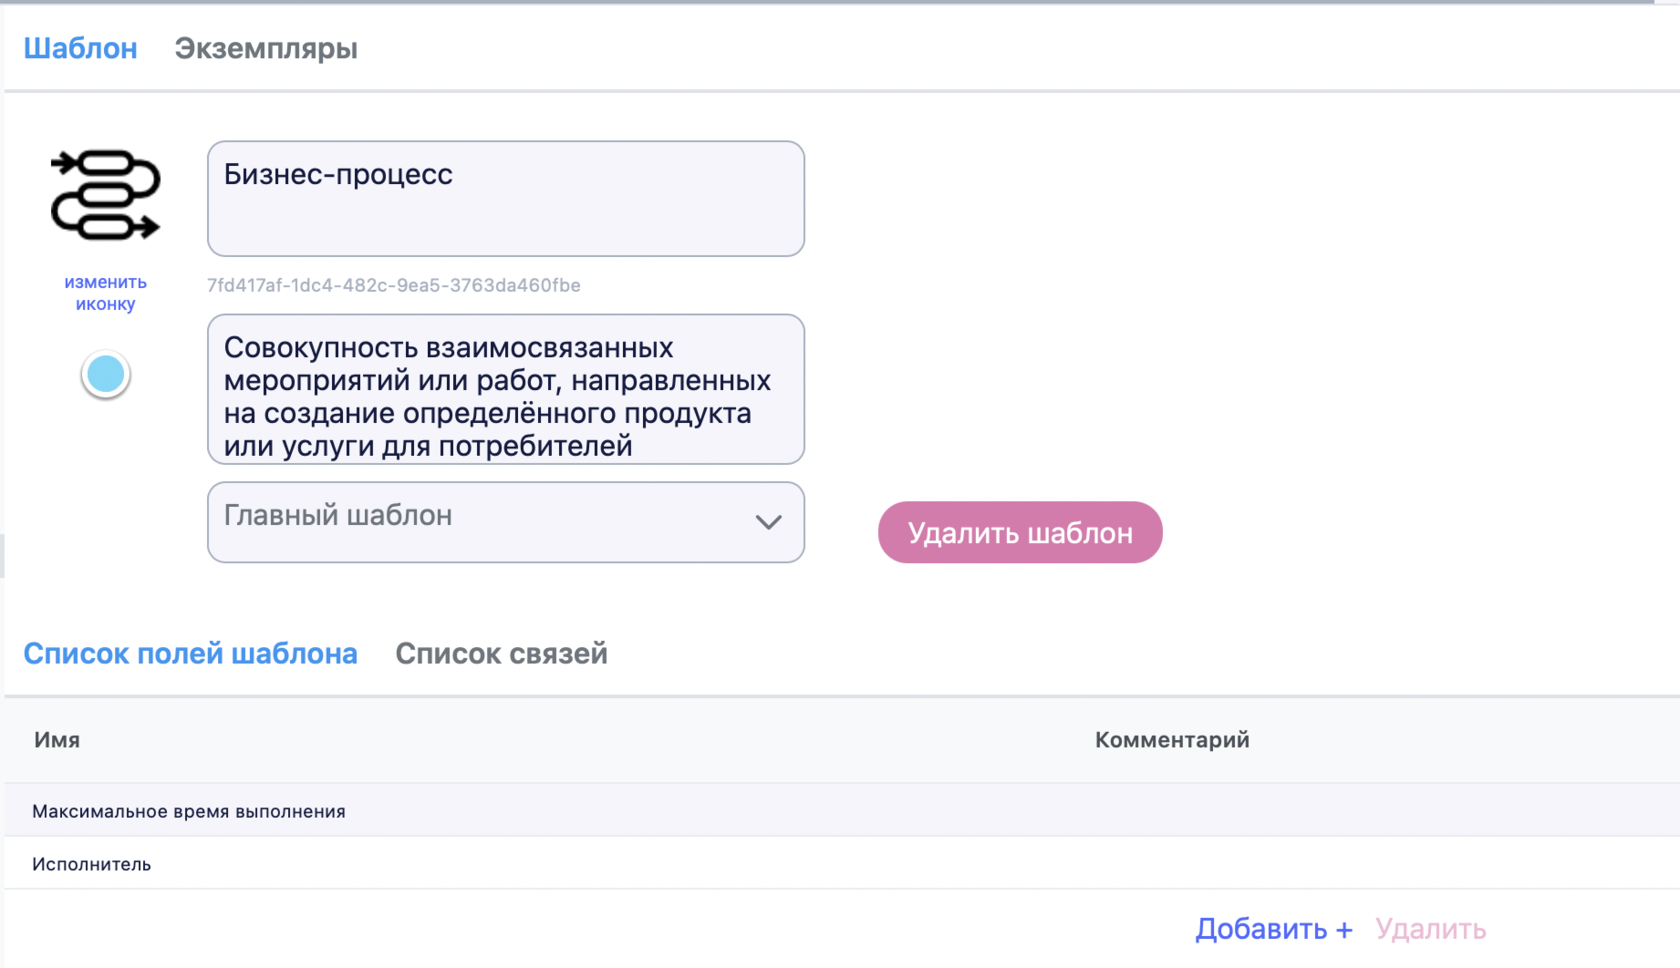The width and height of the screenshot is (1680, 968).
Task: Click into the template description text area
Action: (x=505, y=389)
